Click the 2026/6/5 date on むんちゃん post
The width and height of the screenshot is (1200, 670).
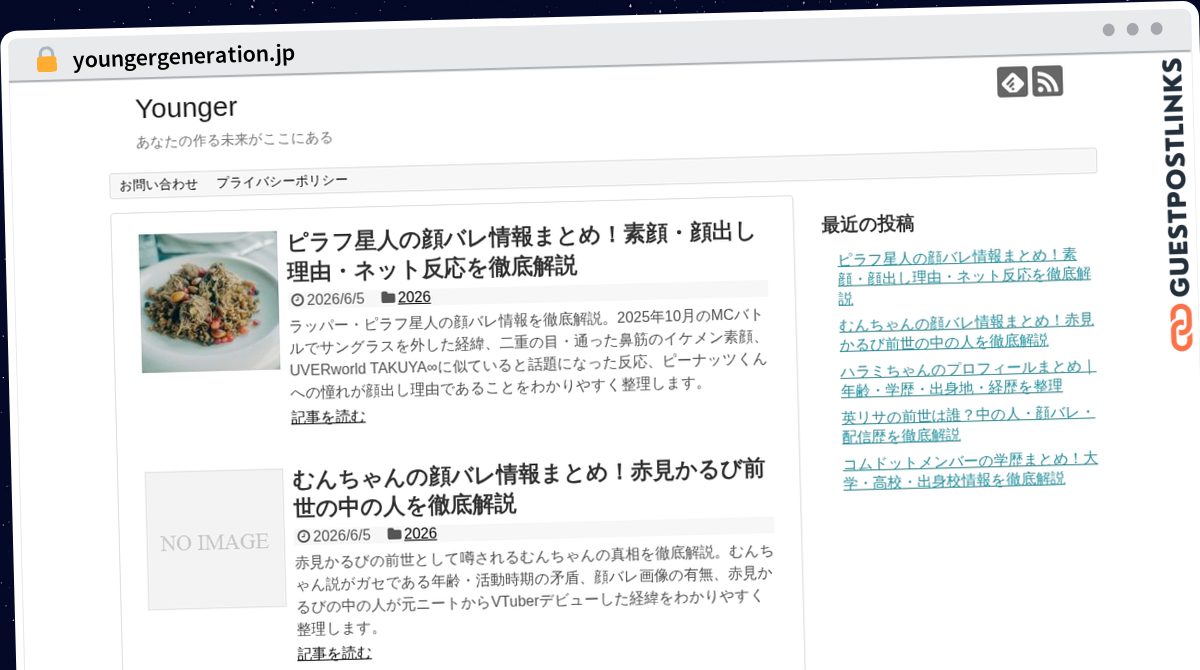click(342, 535)
